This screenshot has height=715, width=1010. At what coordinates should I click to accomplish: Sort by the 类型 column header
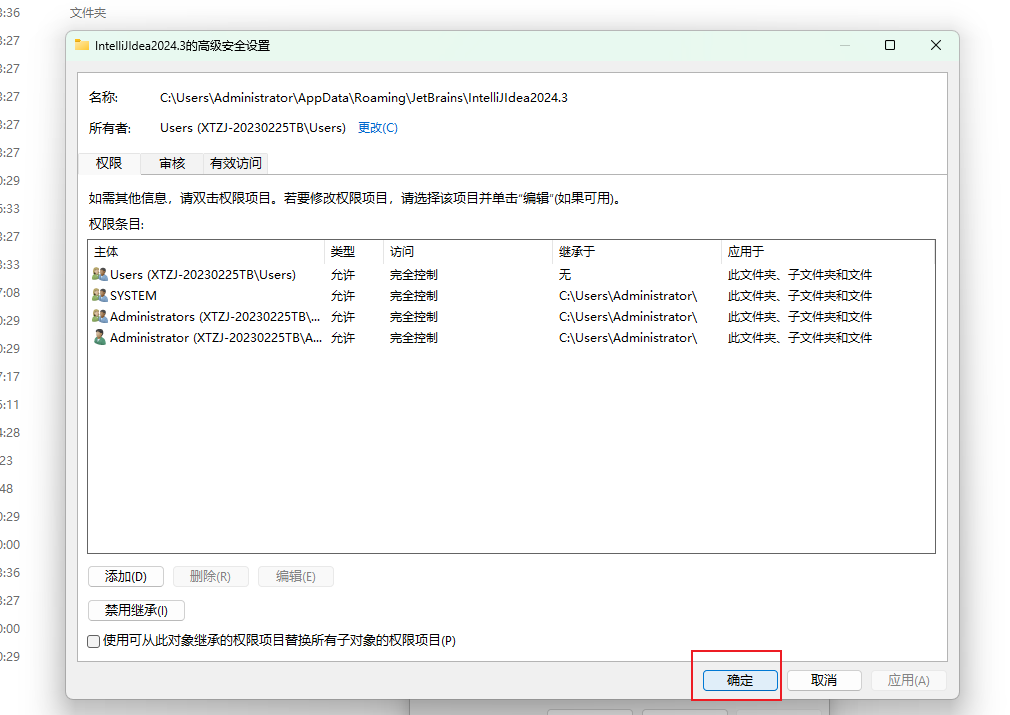(354, 252)
